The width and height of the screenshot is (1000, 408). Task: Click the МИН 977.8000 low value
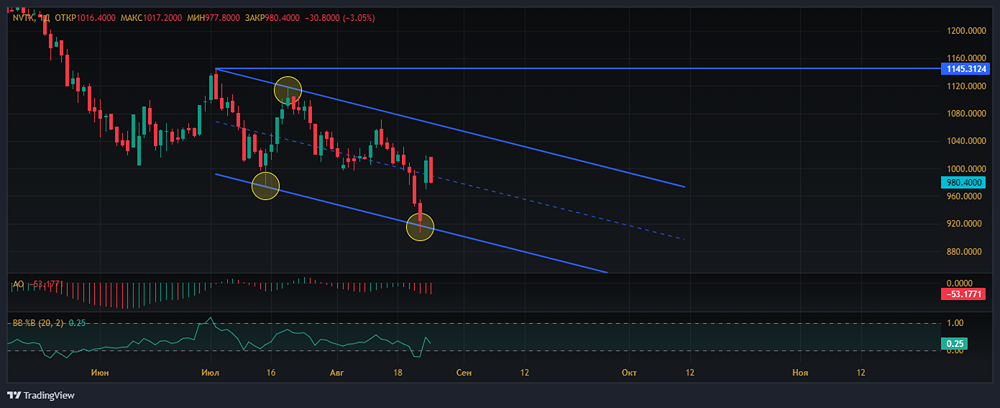tap(214, 18)
